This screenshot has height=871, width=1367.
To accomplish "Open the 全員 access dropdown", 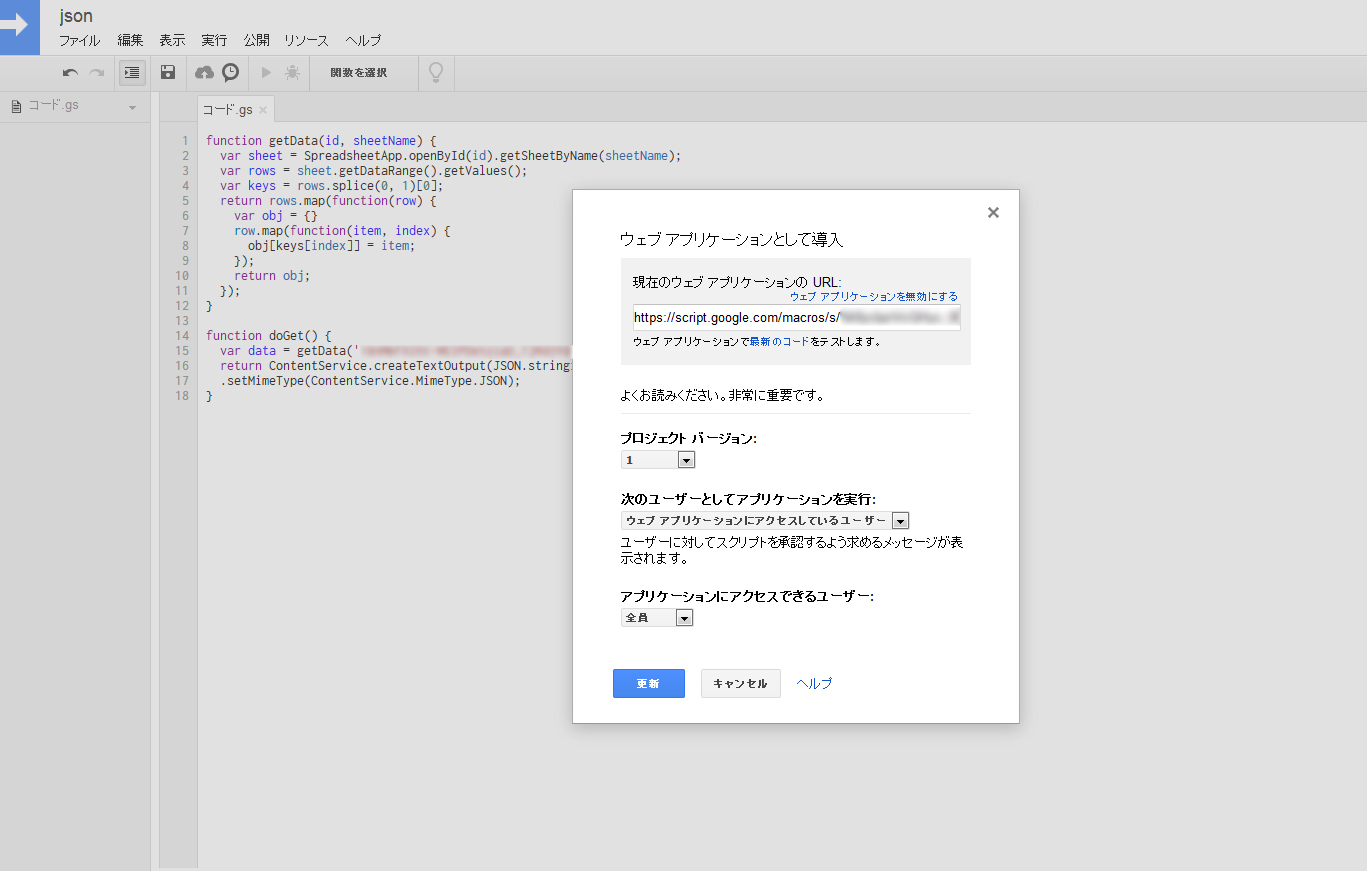I will point(685,617).
